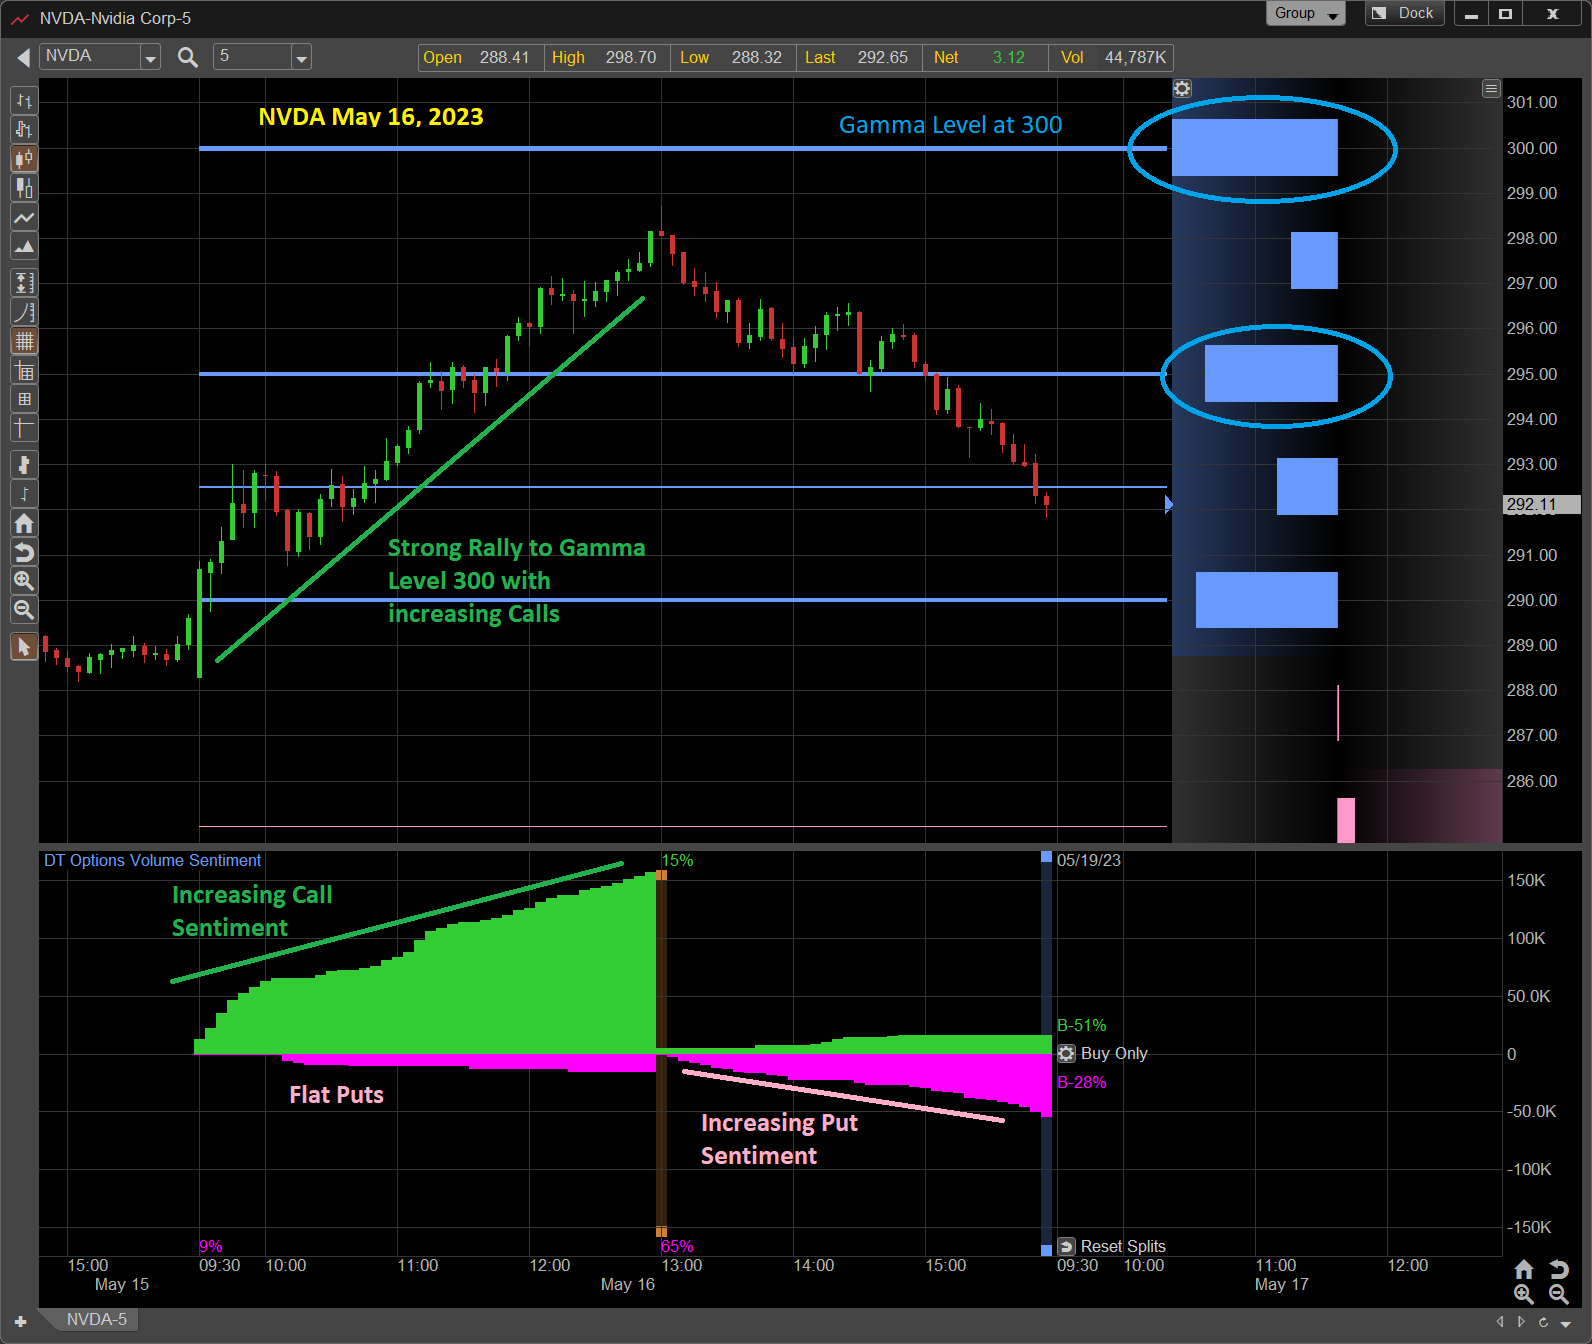Click the next page triangle in status bar
The height and width of the screenshot is (1344, 1592).
click(1521, 1322)
